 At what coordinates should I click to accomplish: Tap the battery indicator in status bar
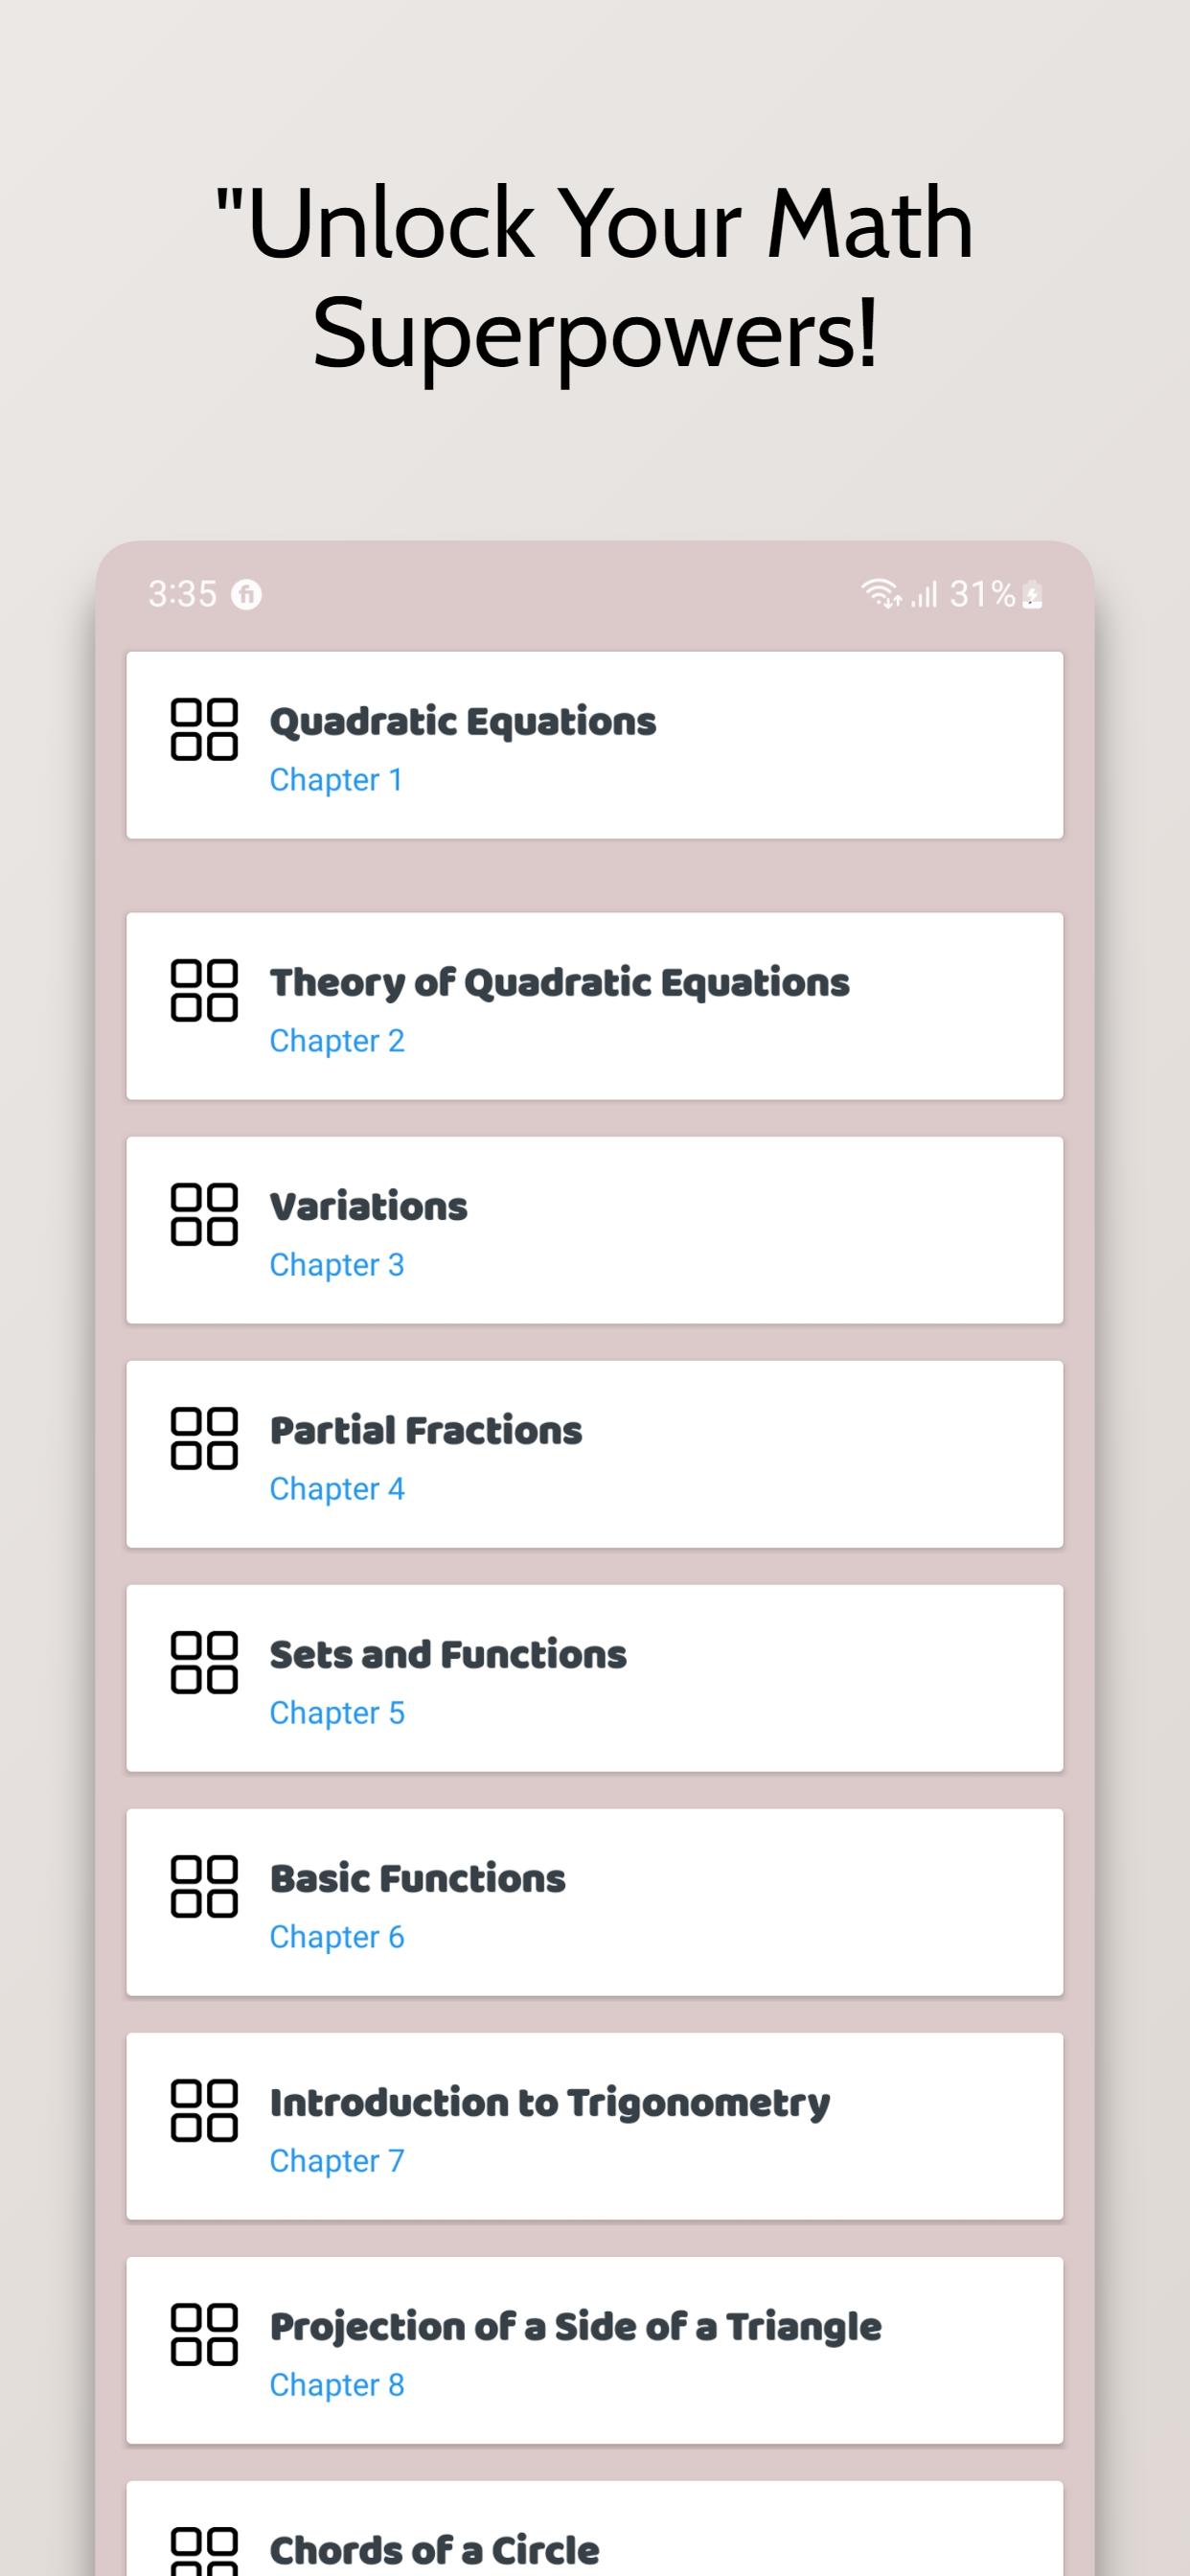coord(1033,595)
